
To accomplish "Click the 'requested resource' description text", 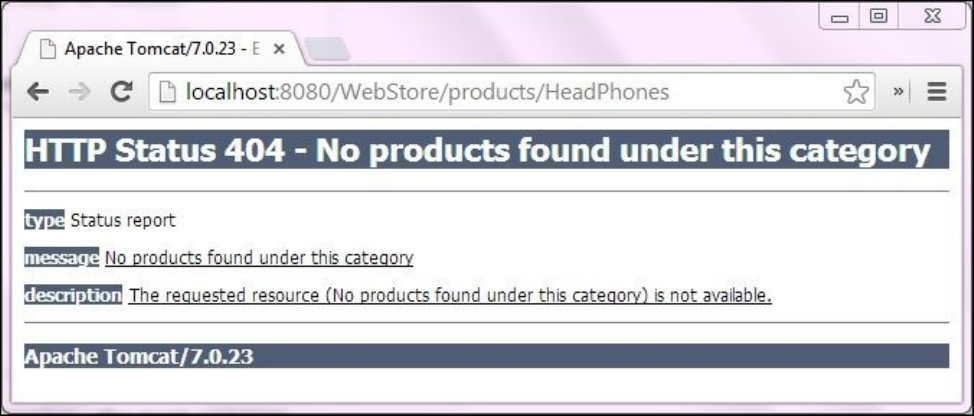I will 450,296.
